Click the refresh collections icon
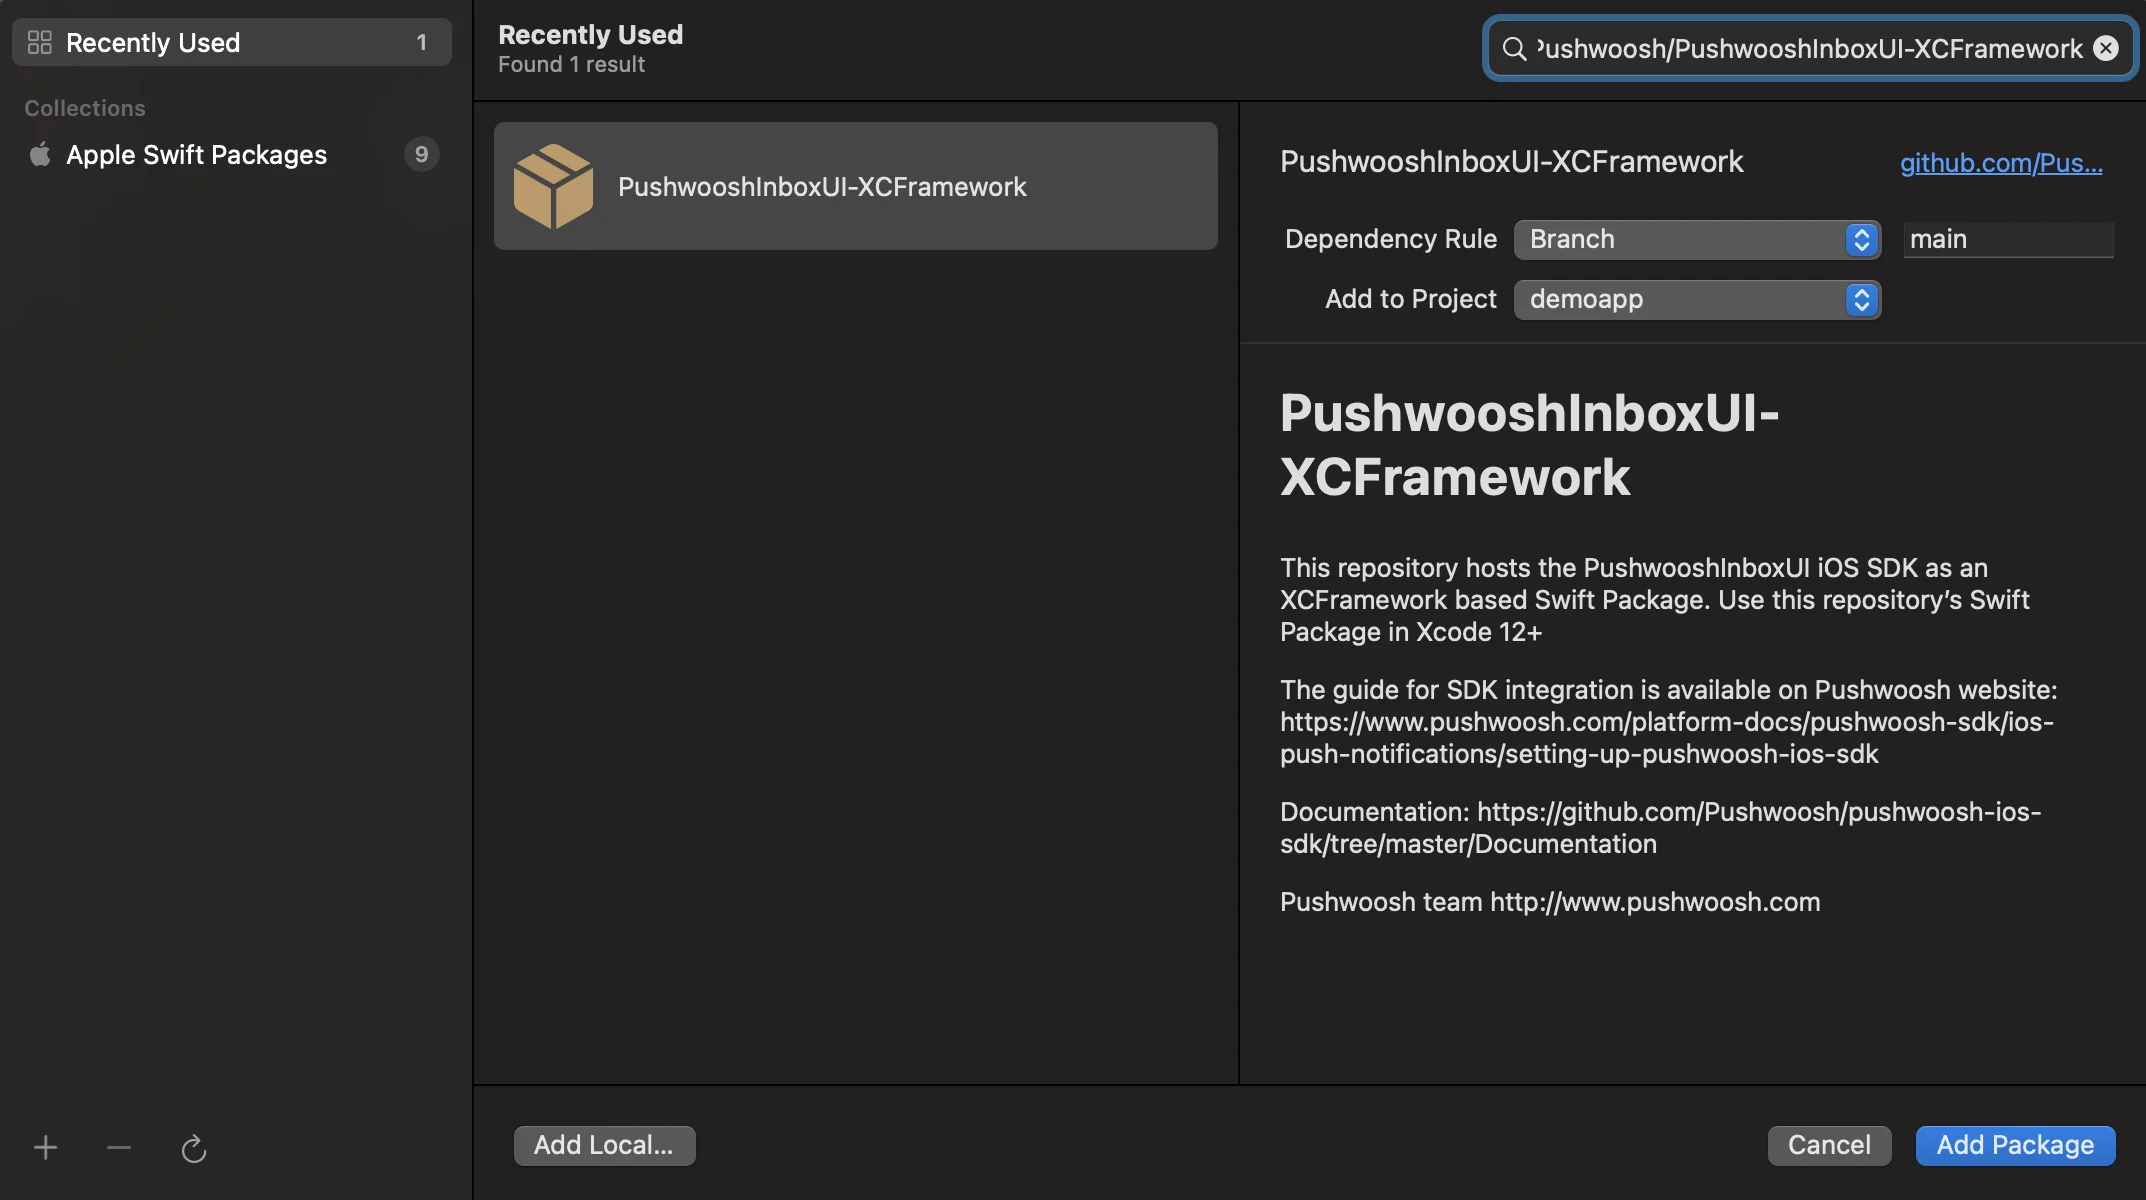The width and height of the screenshot is (2146, 1200). coord(194,1149)
